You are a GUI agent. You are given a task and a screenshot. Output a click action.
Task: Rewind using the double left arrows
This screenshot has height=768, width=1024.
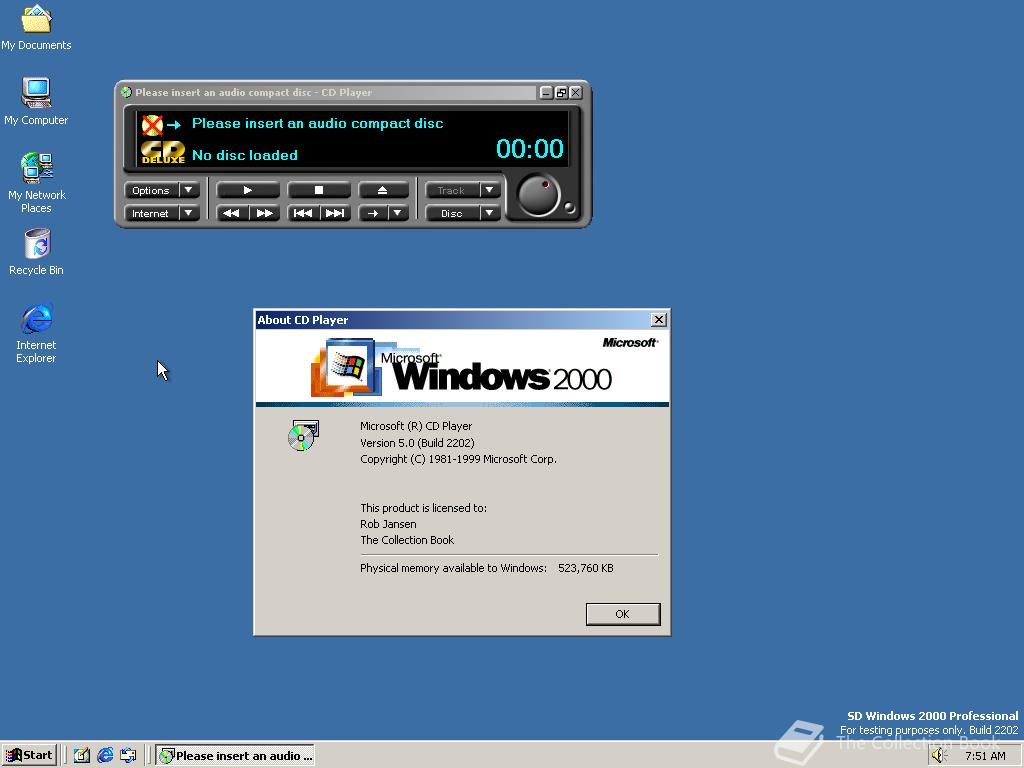click(x=232, y=213)
